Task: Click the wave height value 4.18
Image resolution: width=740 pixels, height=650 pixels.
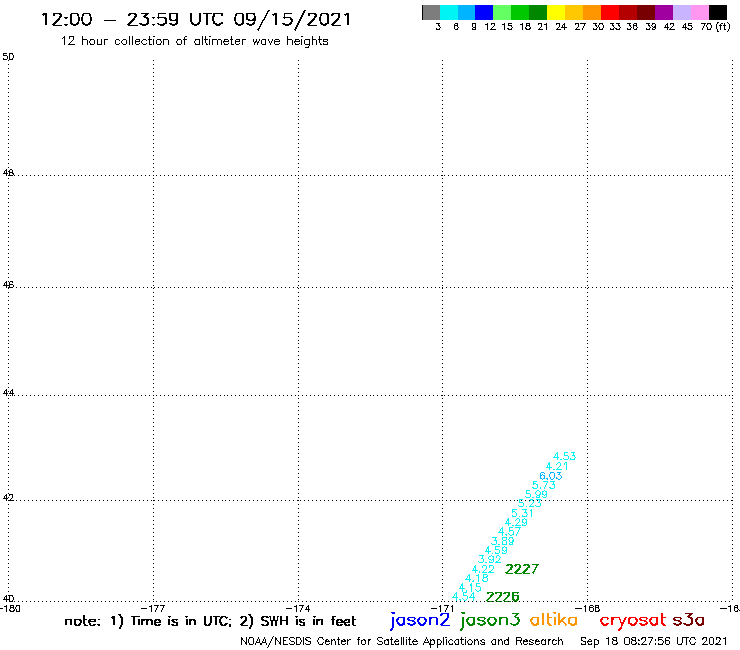Action: [x=477, y=578]
